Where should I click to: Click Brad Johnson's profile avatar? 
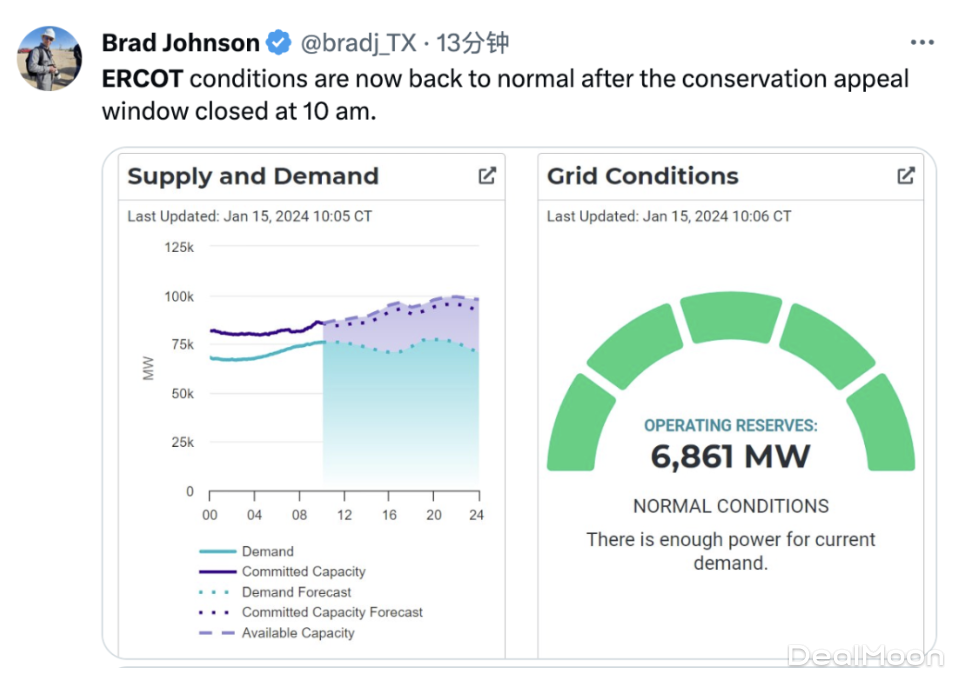tap(48, 59)
